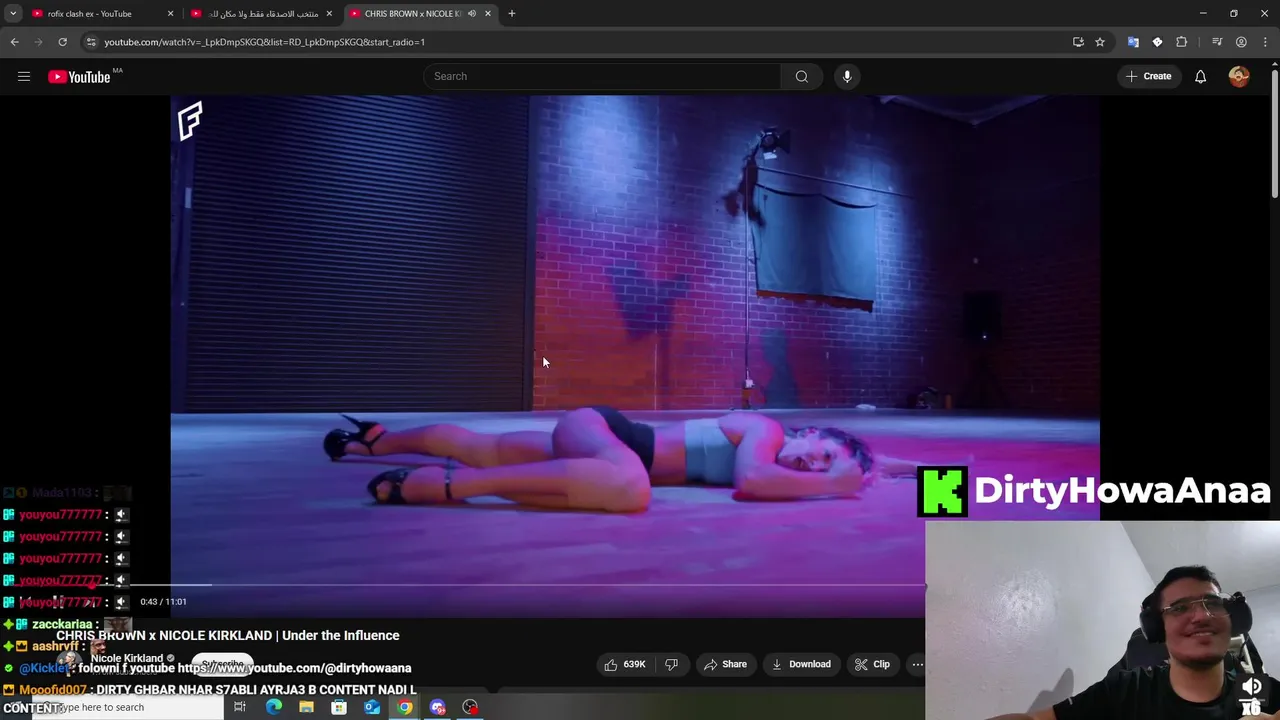Mute the CHRIS BROWN tab audio icon
Image resolution: width=1280 pixels, height=720 pixels.
coord(472,14)
